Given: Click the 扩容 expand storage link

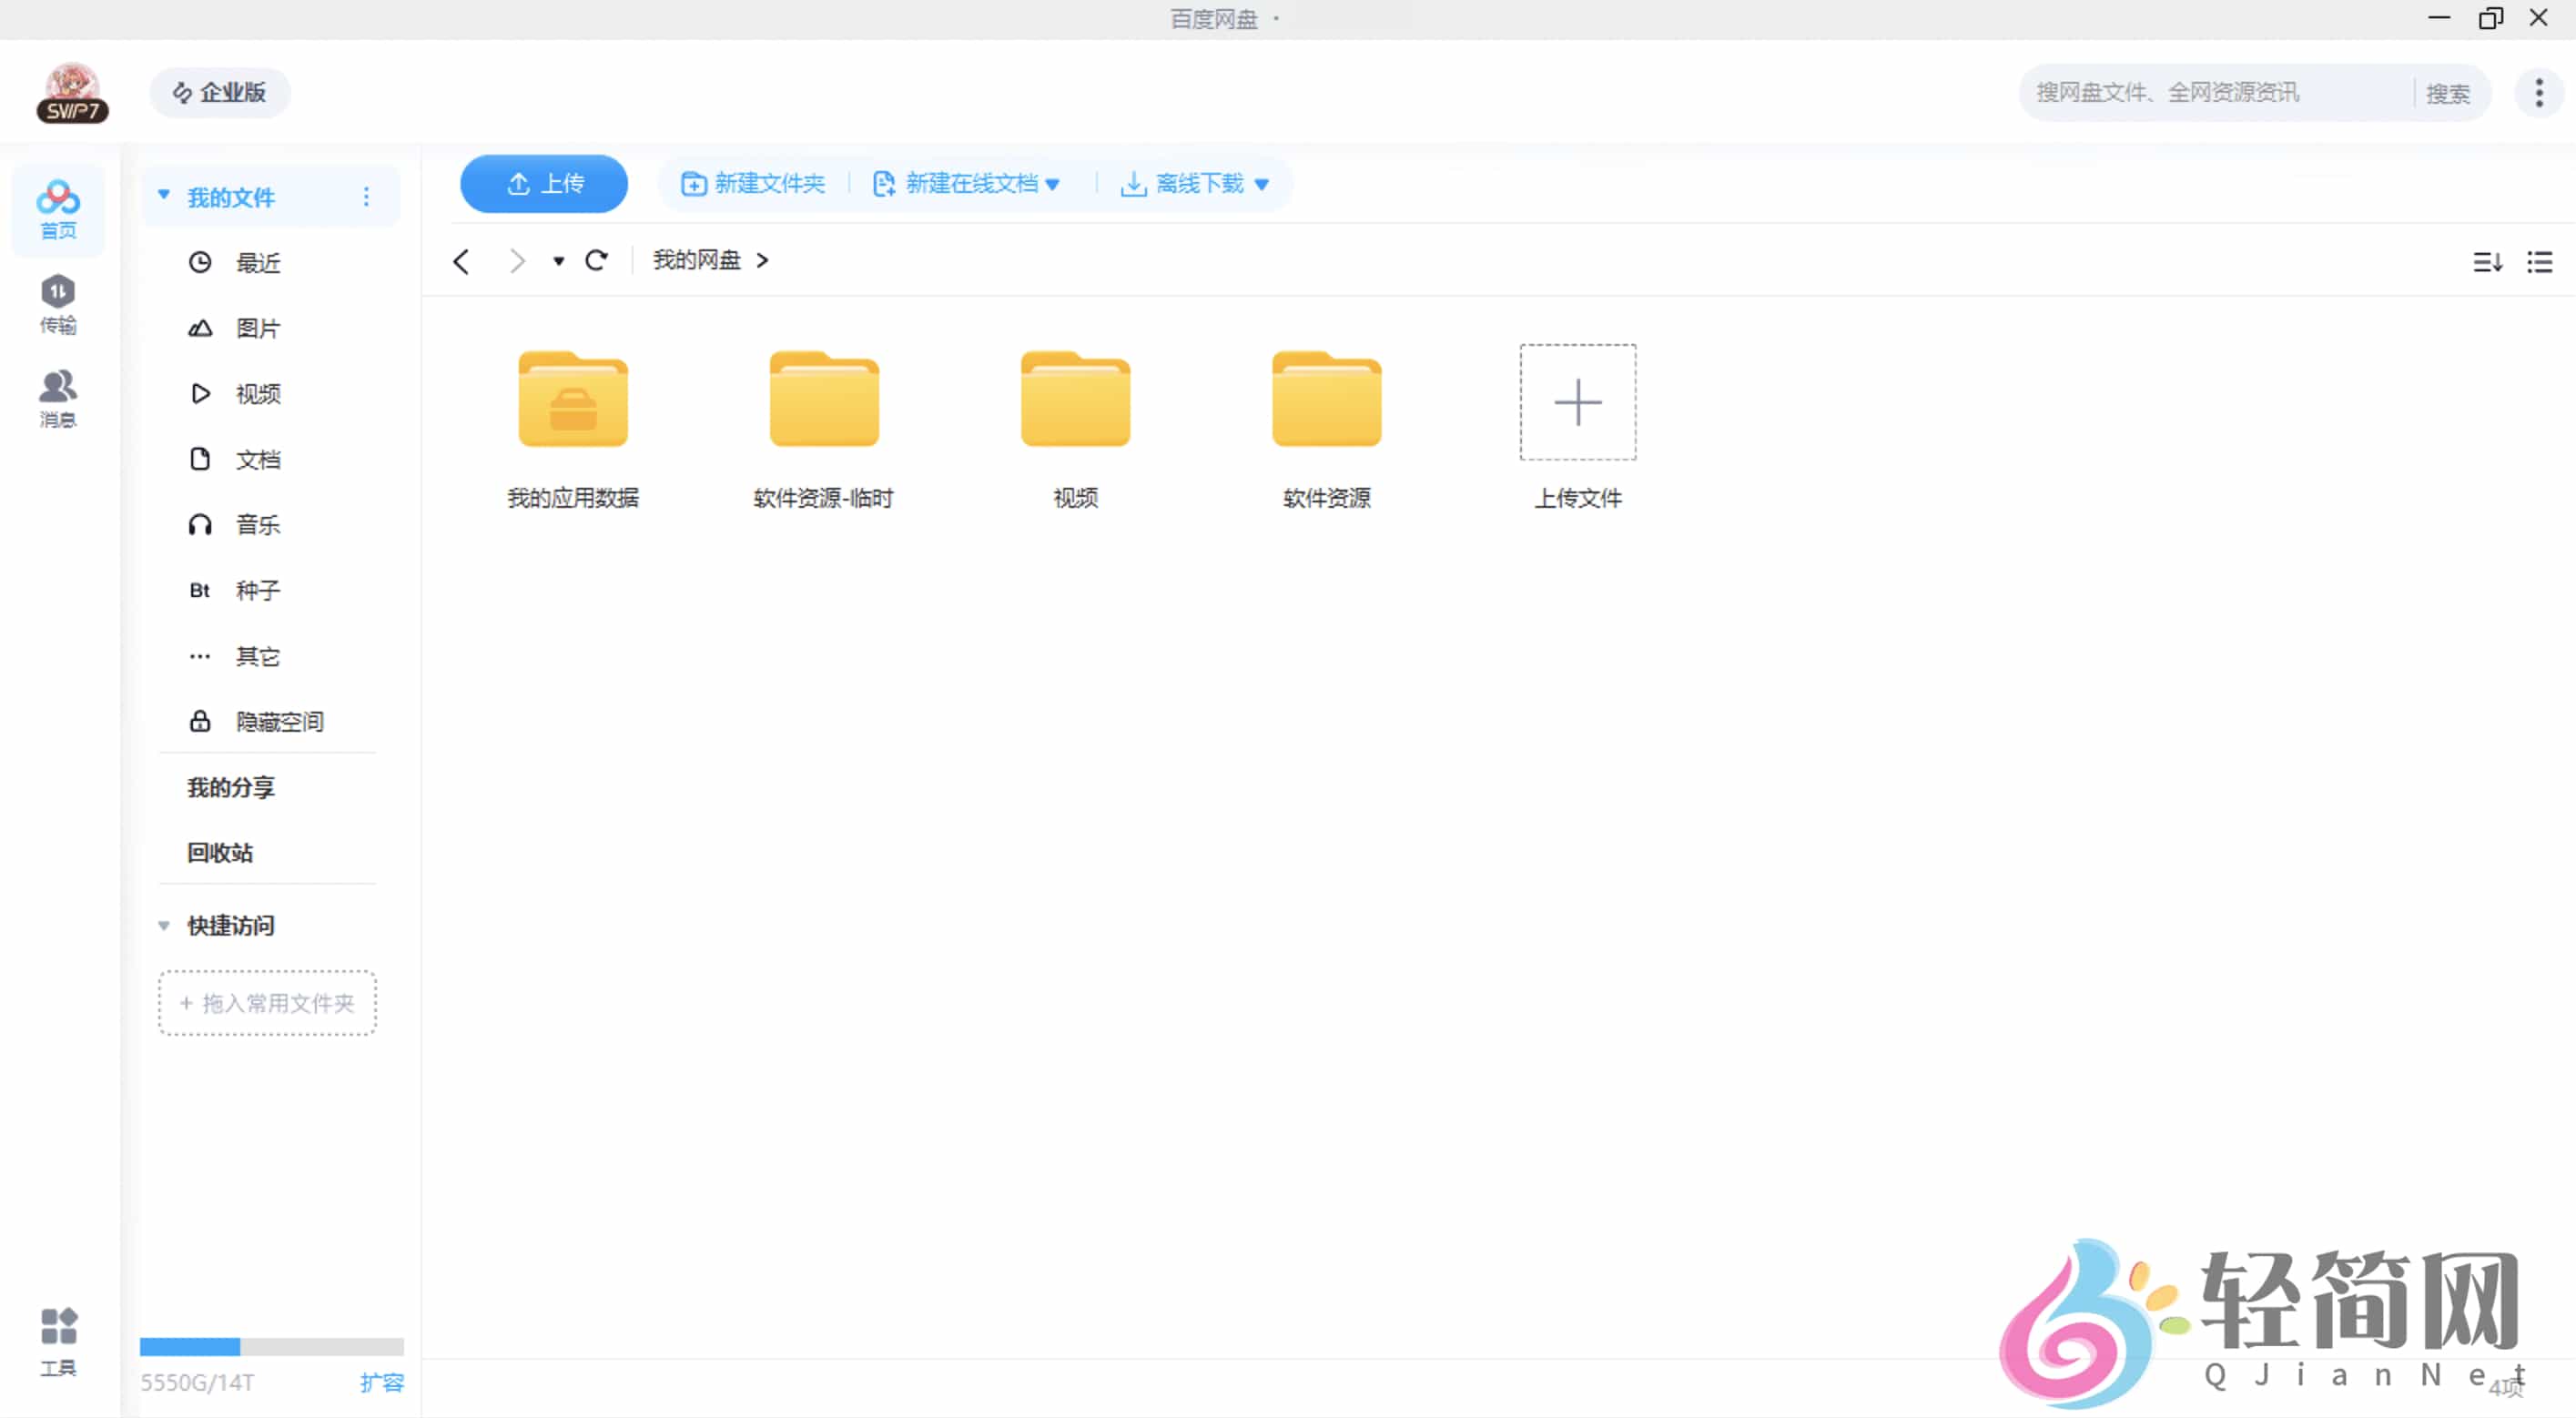Looking at the screenshot, I should tap(383, 1383).
